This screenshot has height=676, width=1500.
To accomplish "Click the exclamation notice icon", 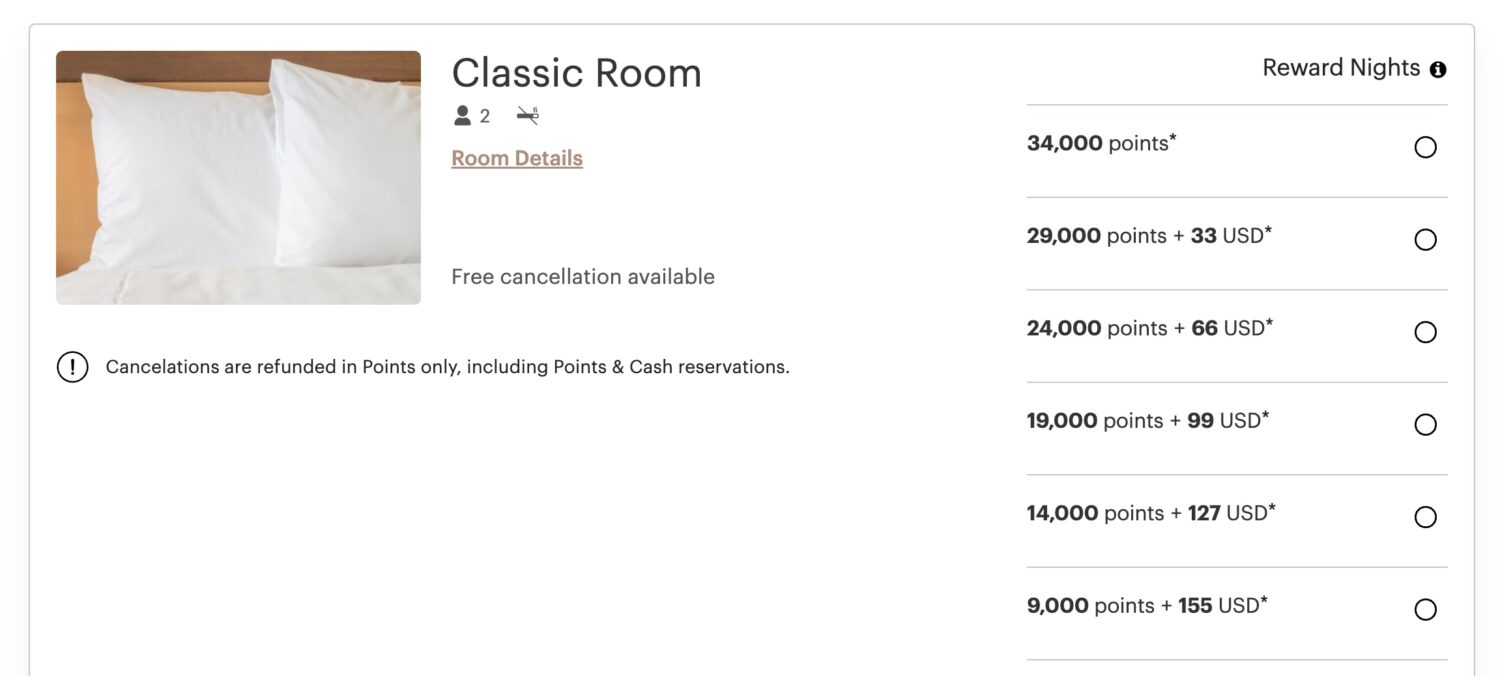I will 72,367.
